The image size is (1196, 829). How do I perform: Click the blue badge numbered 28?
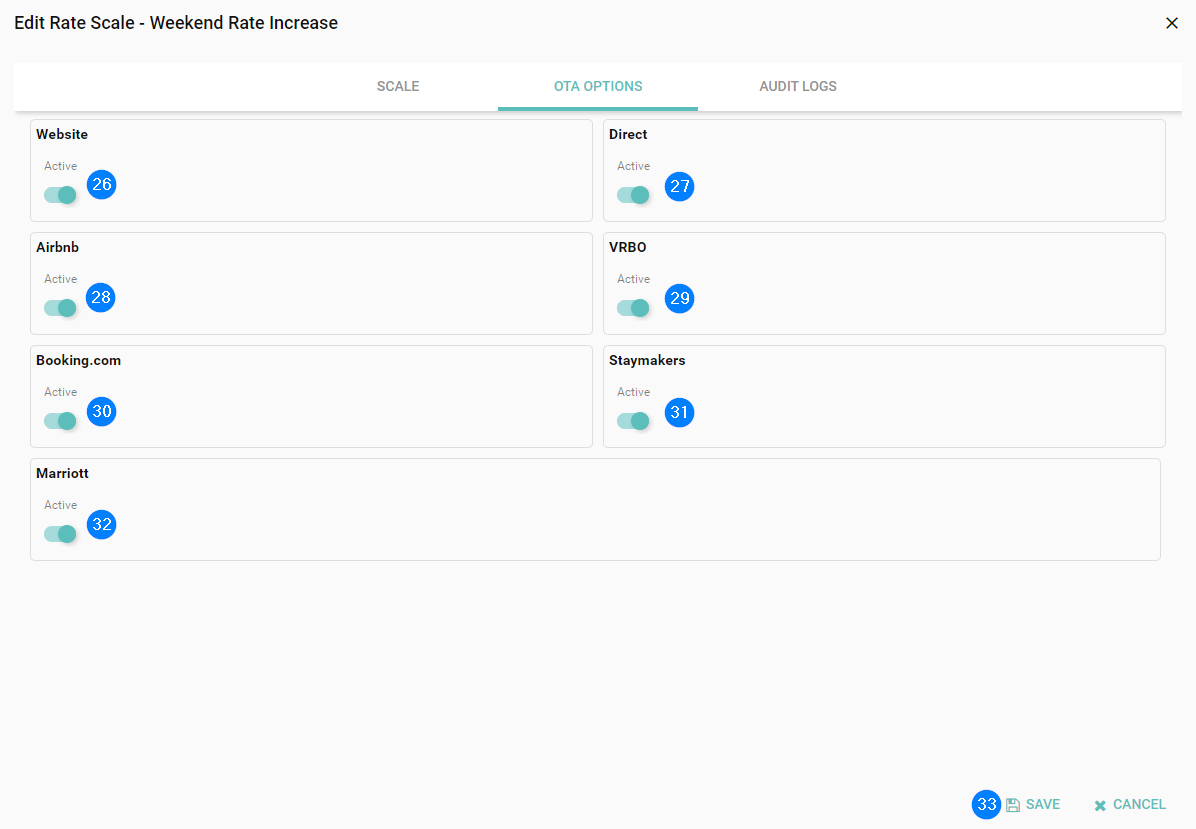click(x=101, y=298)
